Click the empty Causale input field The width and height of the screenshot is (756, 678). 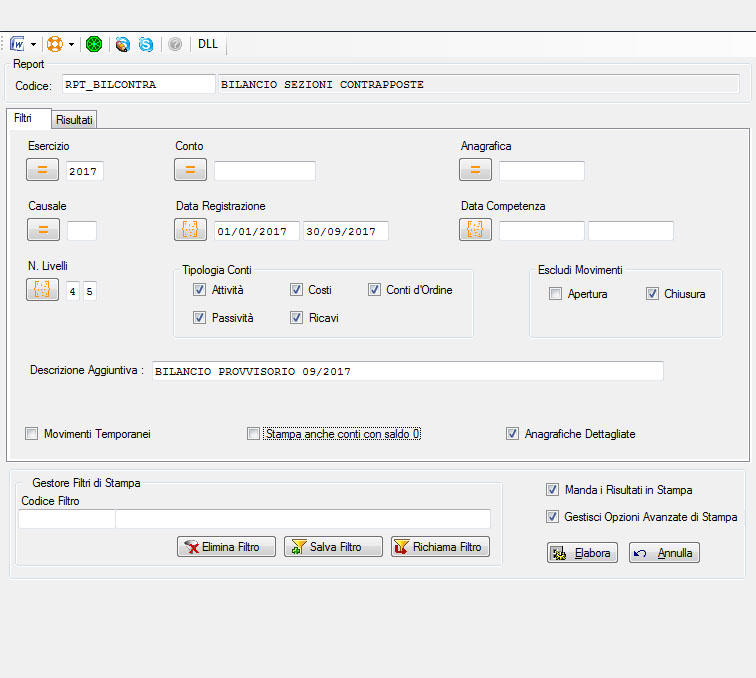[82, 231]
